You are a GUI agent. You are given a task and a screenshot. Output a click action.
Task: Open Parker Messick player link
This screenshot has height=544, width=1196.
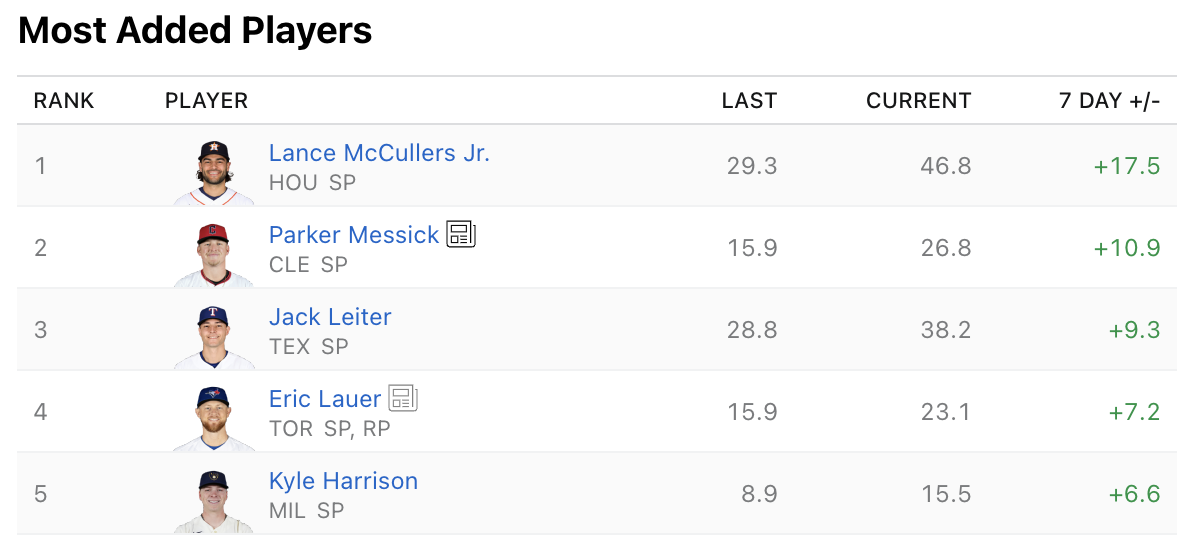pos(354,235)
